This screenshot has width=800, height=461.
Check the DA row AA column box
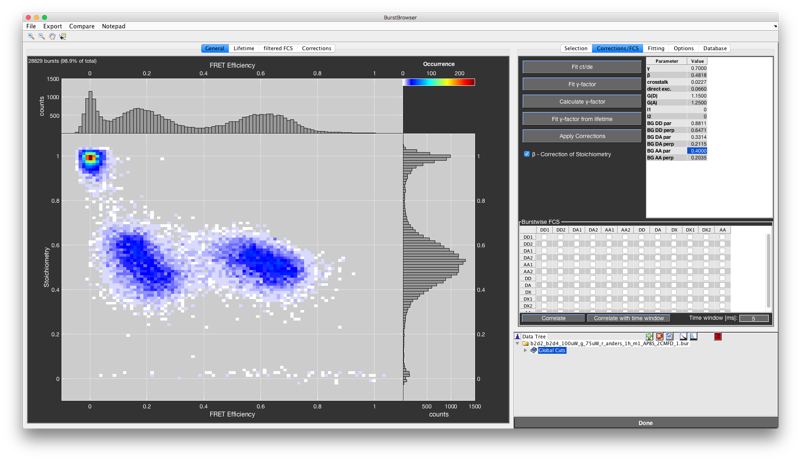click(x=723, y=285)
